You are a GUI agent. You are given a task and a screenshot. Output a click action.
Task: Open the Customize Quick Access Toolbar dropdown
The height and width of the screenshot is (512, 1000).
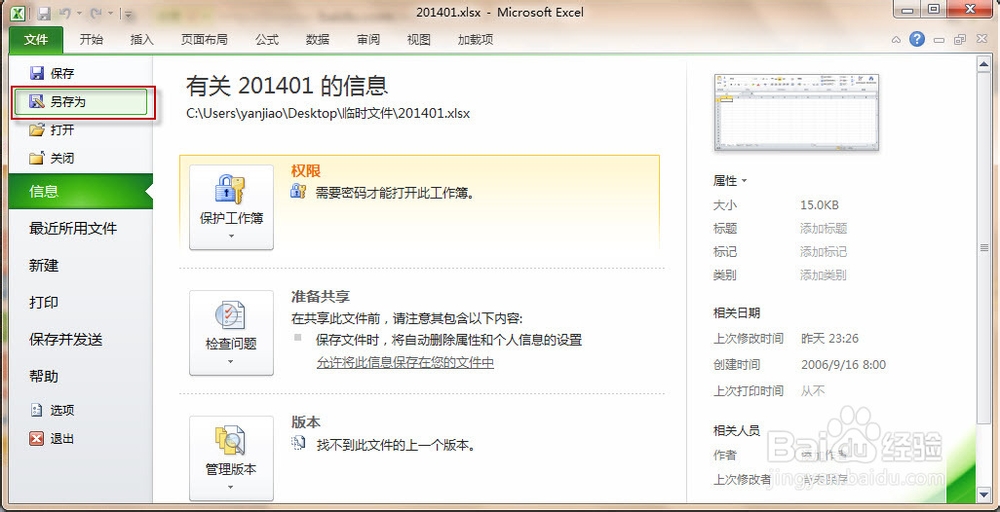(x=128, y=13)
